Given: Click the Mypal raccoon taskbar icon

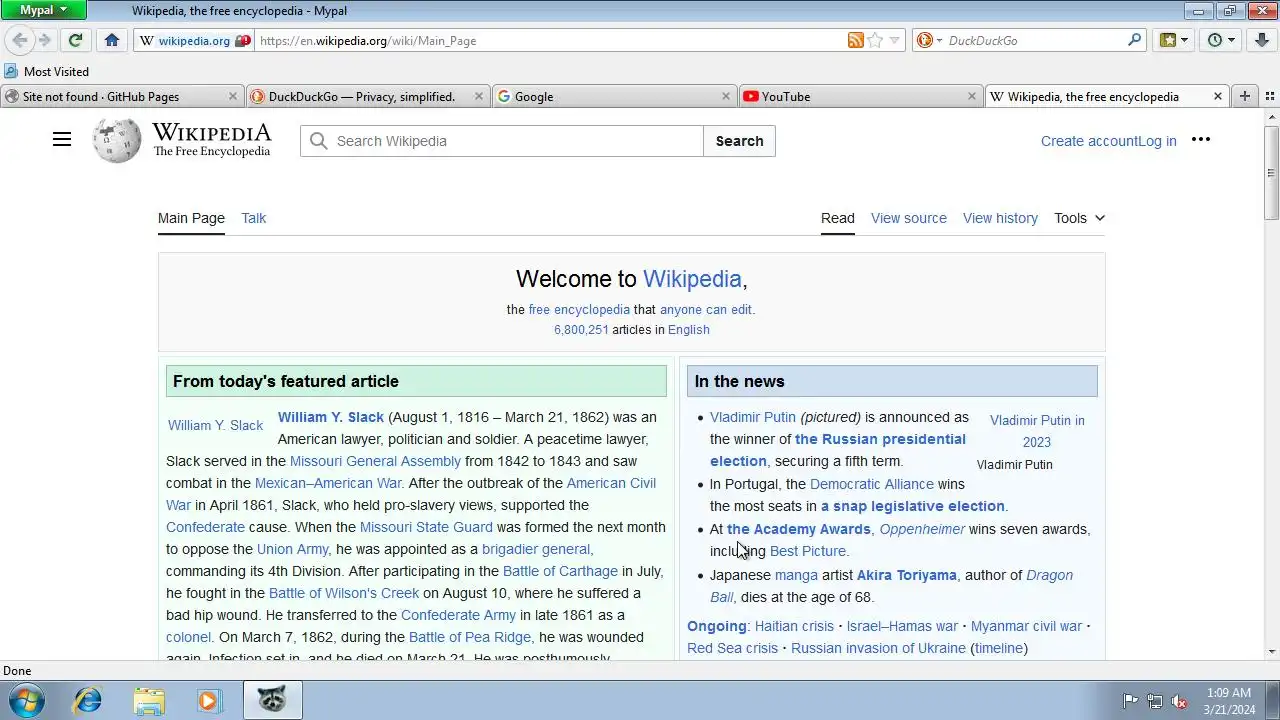Looking at the screenshot, I should pyautogui.click(x=272, y=701).
